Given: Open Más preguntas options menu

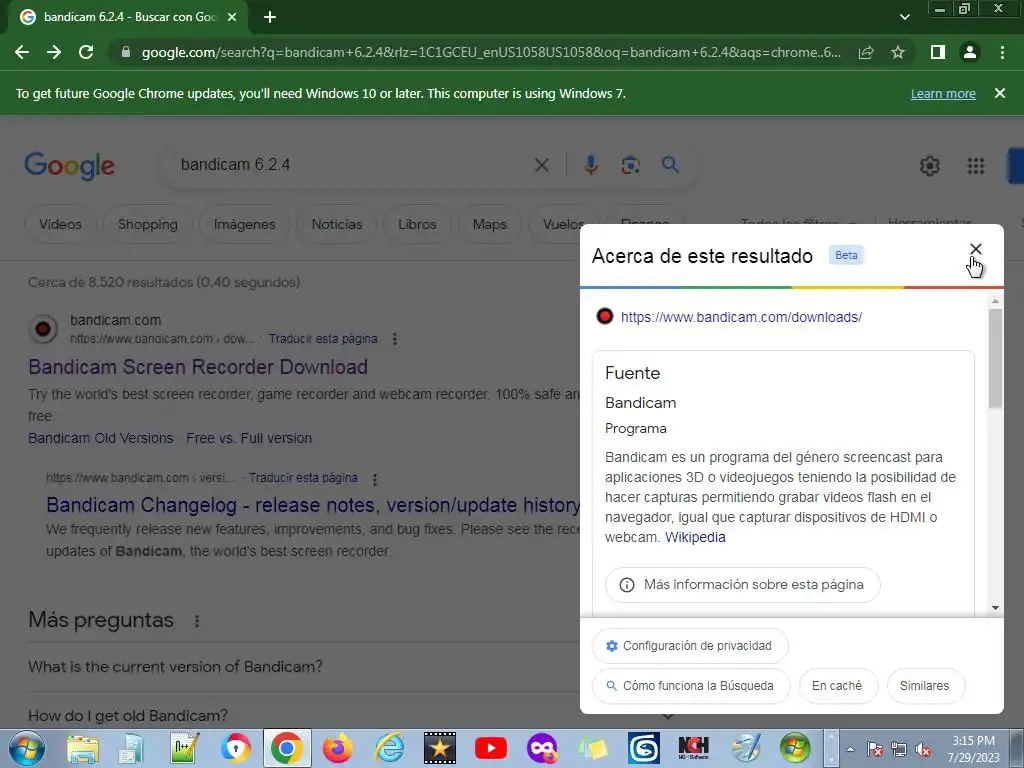Looking at the screenshot, I should click(197, 620).
